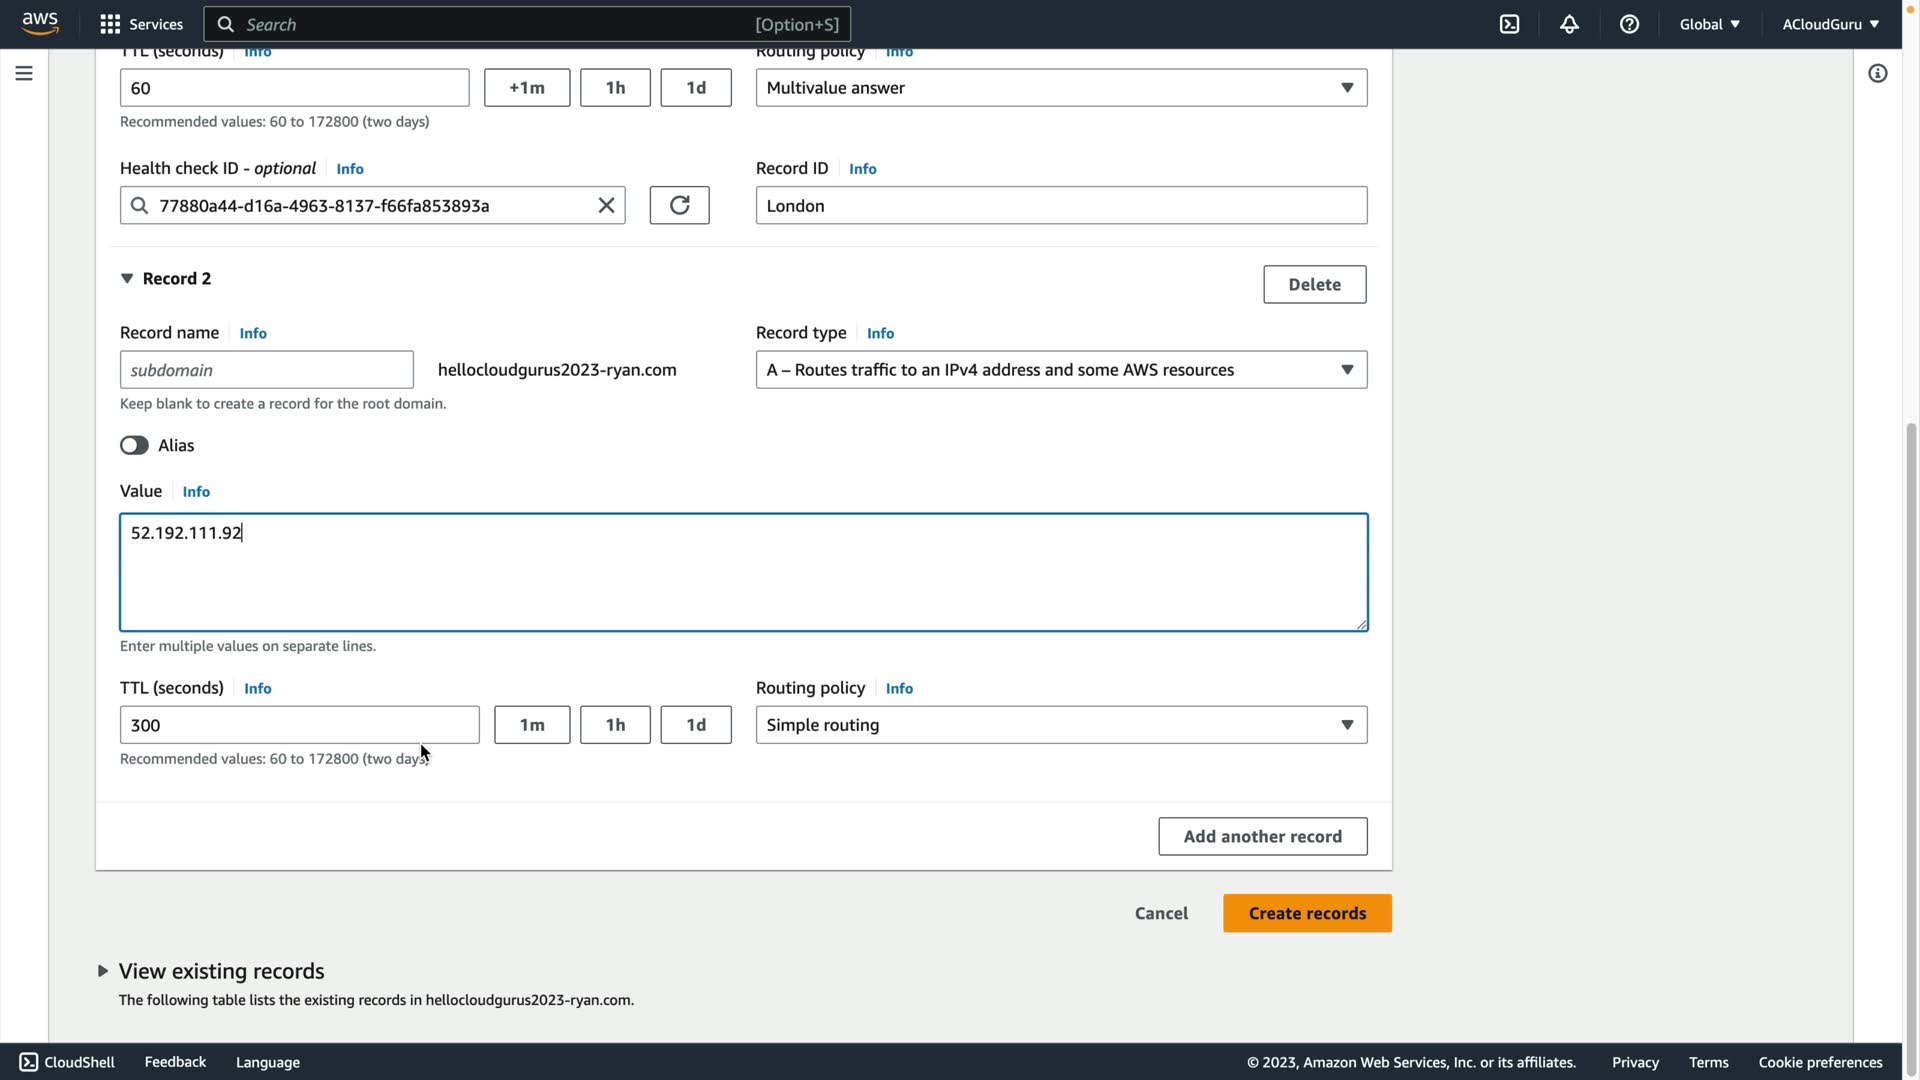
Task: Click the Record name subdomain field
Action: (266, 370)
